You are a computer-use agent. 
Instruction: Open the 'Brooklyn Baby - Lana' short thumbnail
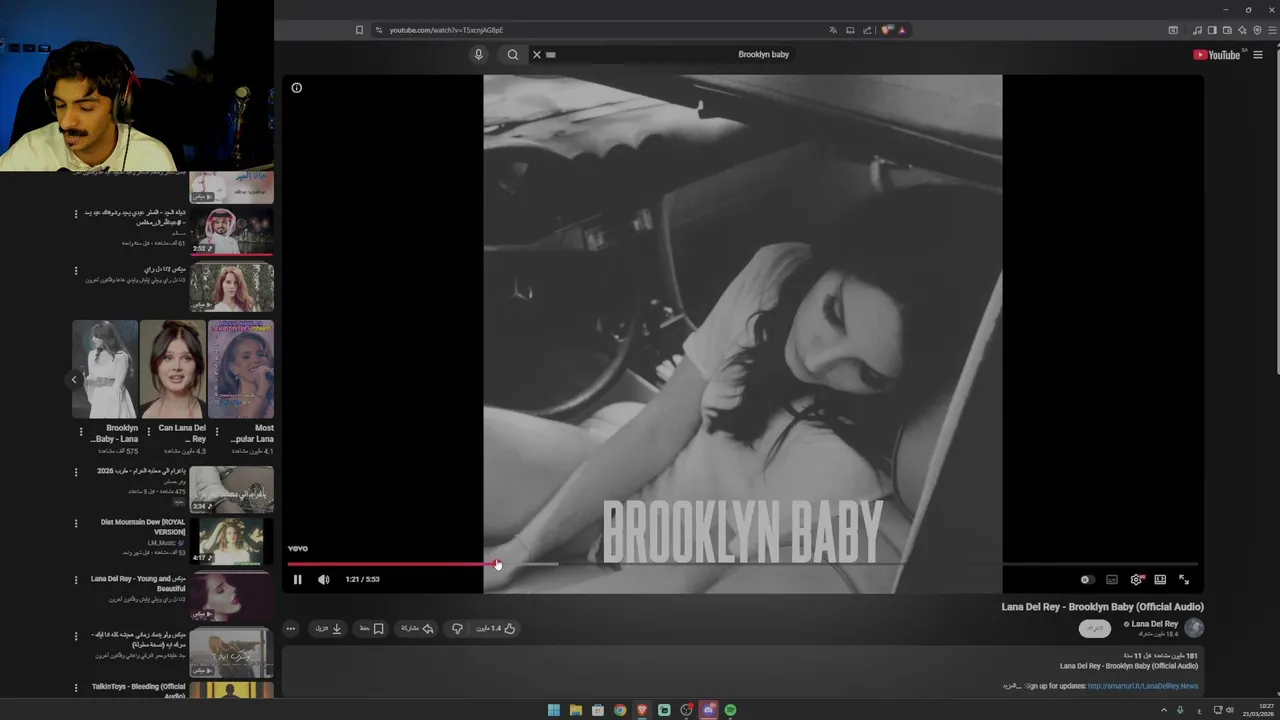coord(105,369)
